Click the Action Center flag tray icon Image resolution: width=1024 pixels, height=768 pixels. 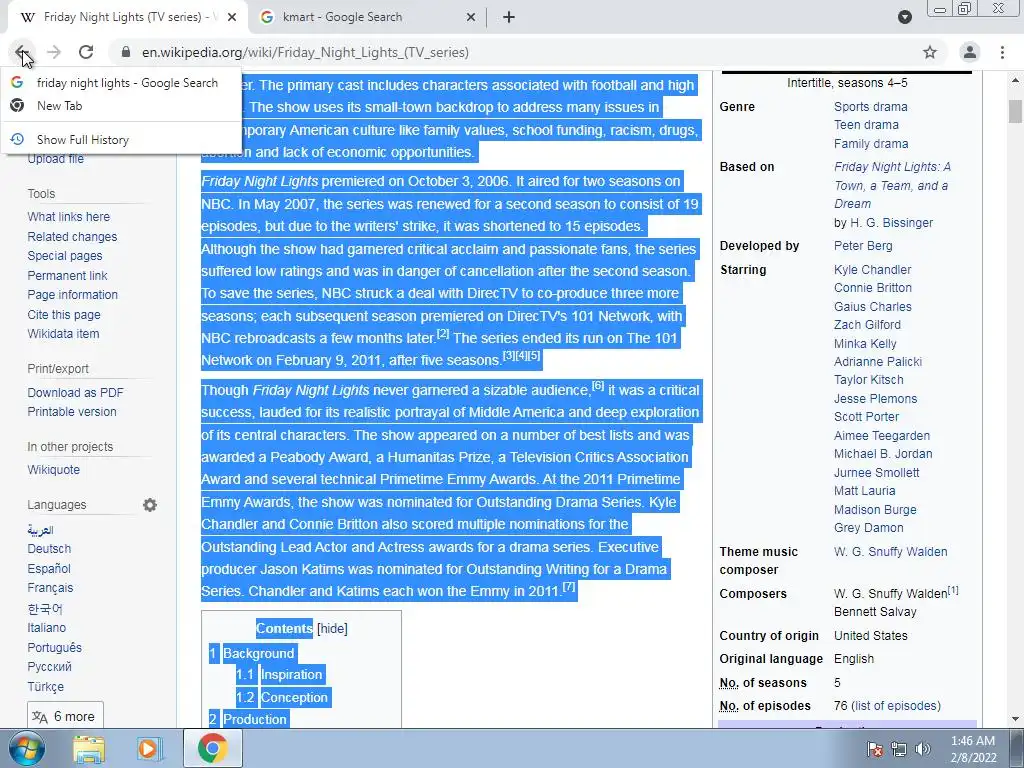[x=875, y=749]
